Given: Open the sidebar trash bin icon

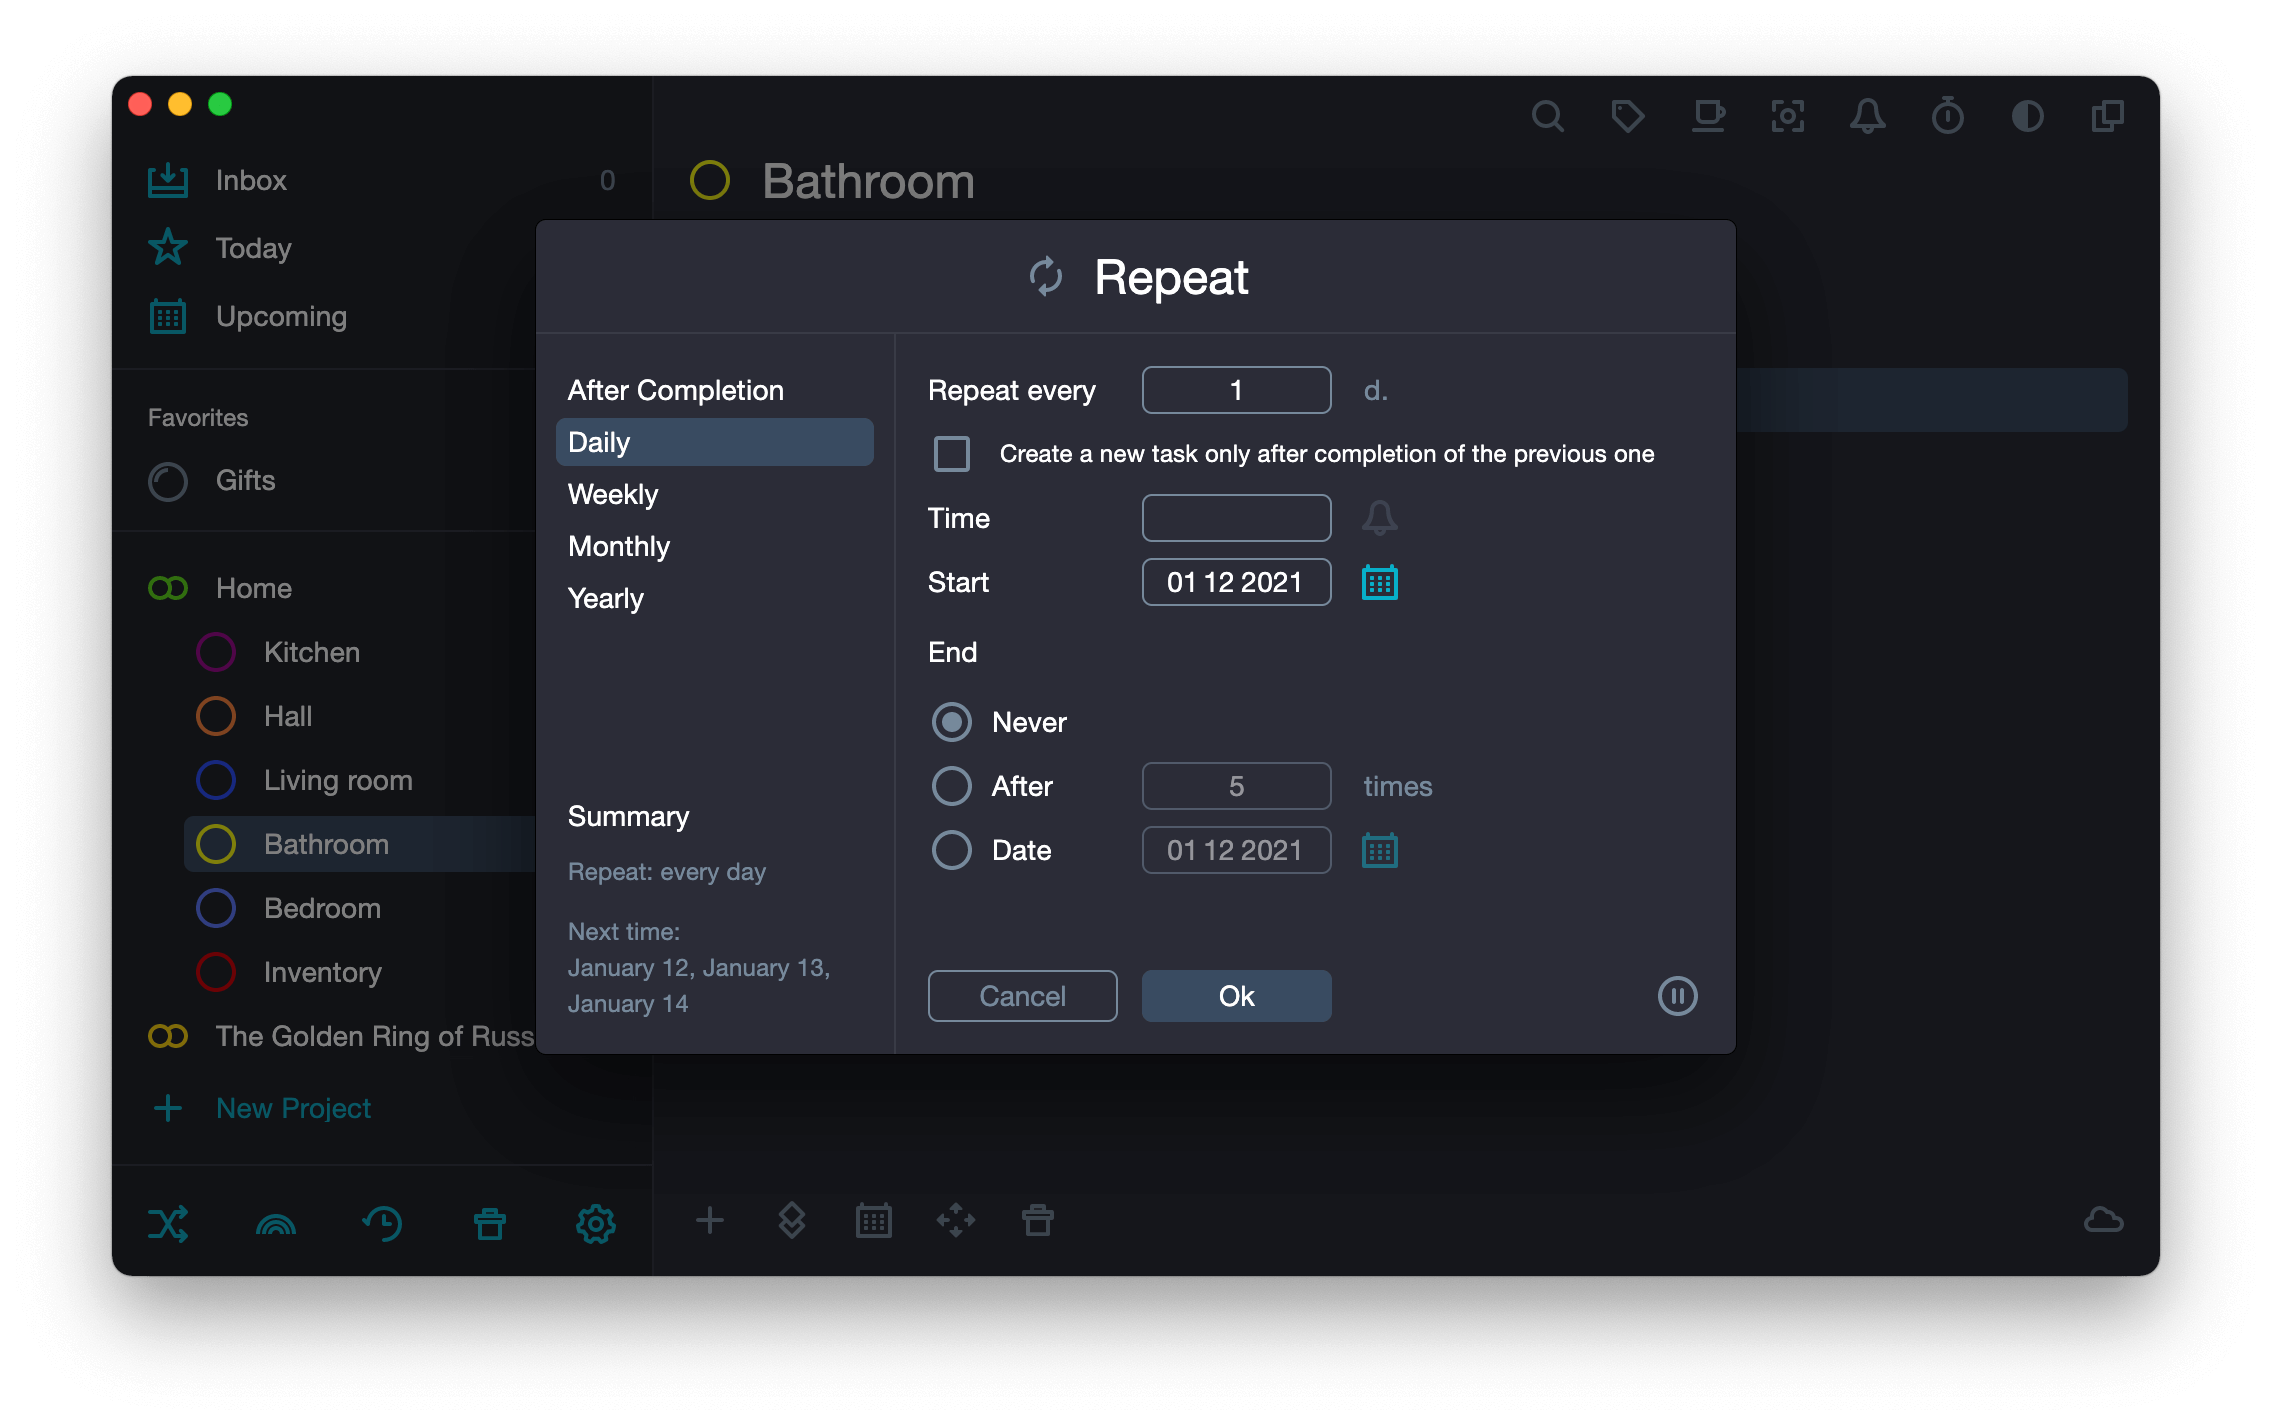Looking at the screenshot, I should point(490,1223).
